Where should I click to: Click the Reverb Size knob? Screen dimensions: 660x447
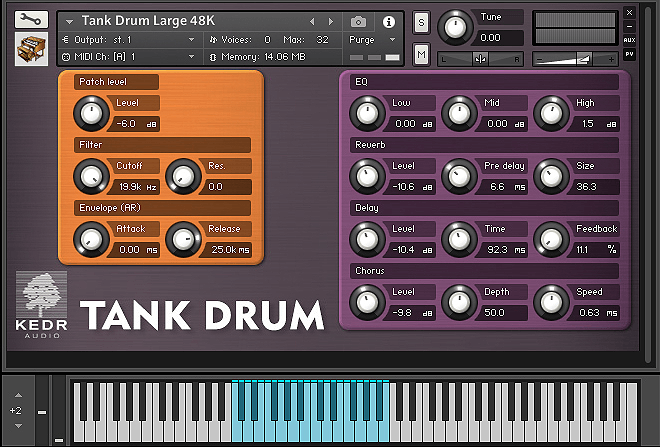(551, 176)
